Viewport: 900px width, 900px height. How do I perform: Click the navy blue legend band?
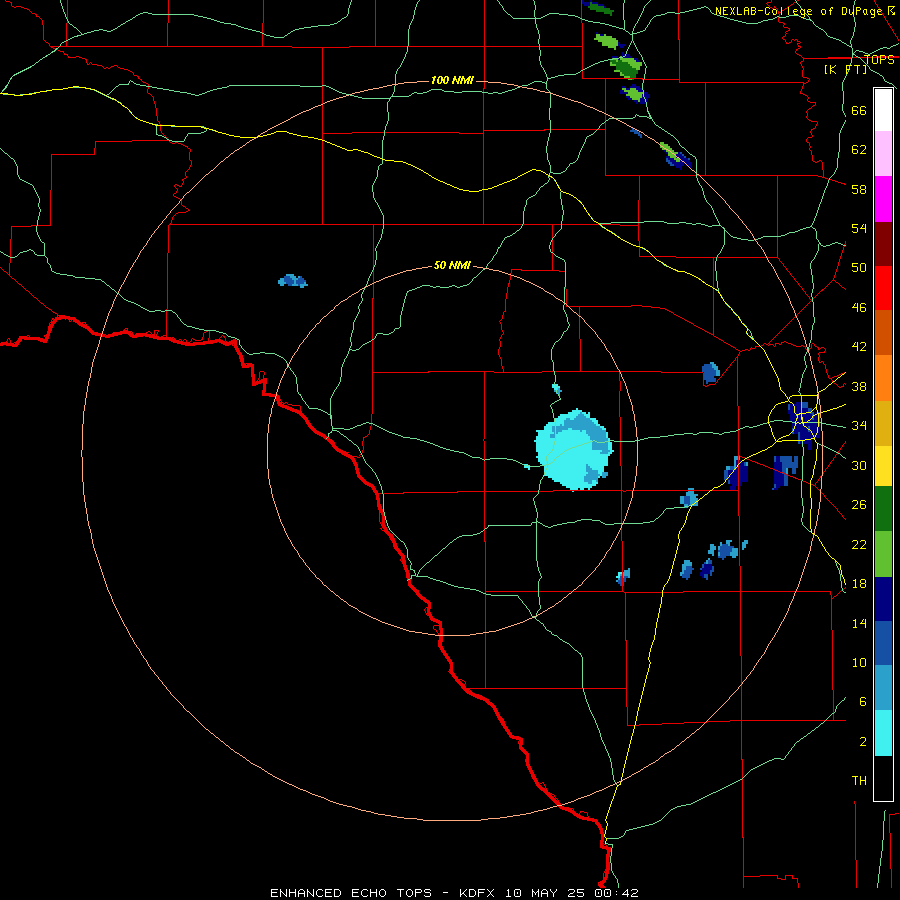pyautogui.click(x=883, y=599)
